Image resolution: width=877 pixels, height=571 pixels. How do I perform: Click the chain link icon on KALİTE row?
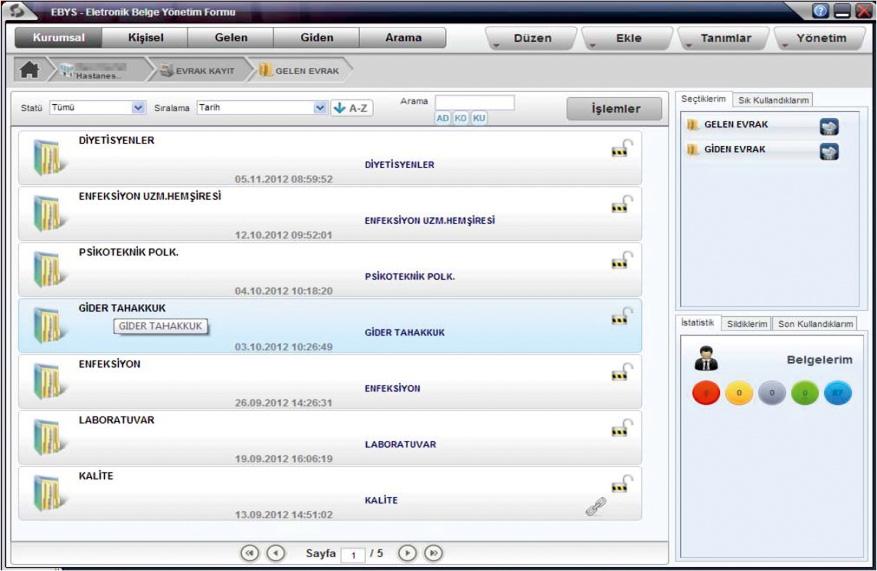(596, 507)
